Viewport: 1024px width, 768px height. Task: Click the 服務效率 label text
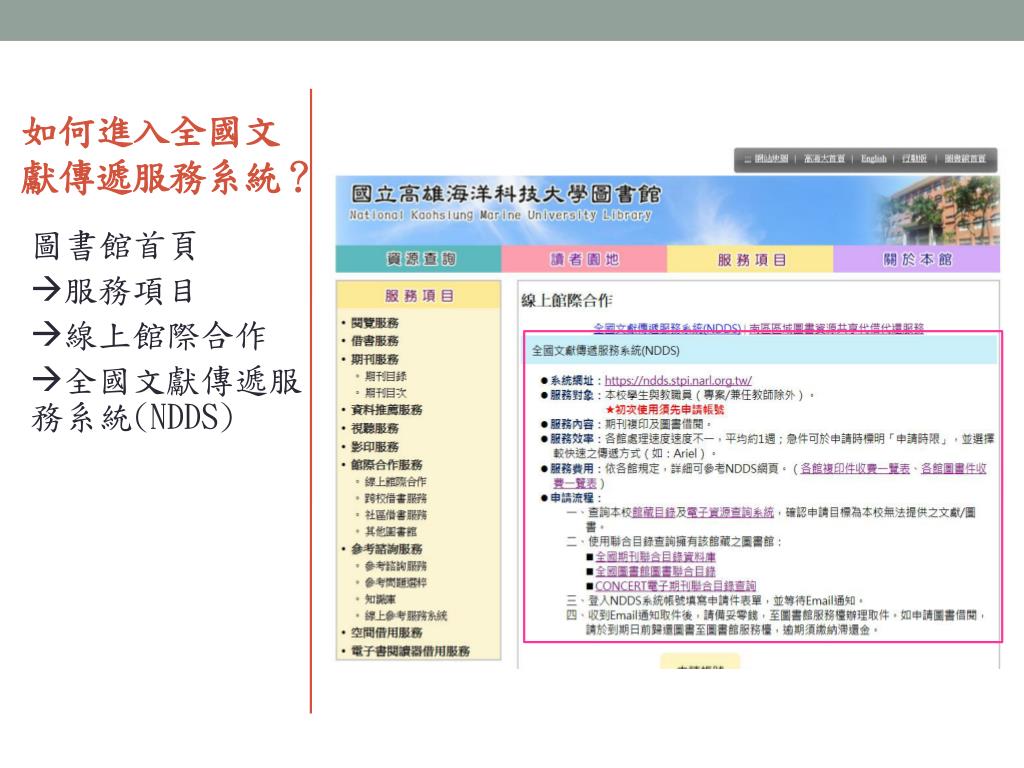coord(572,439)
